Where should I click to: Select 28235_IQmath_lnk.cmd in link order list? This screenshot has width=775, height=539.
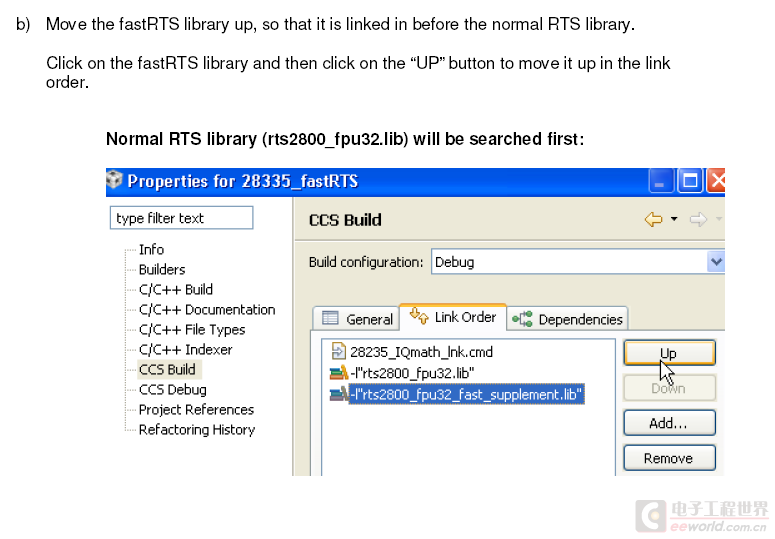pyautogui.click(x=421, y=352)
